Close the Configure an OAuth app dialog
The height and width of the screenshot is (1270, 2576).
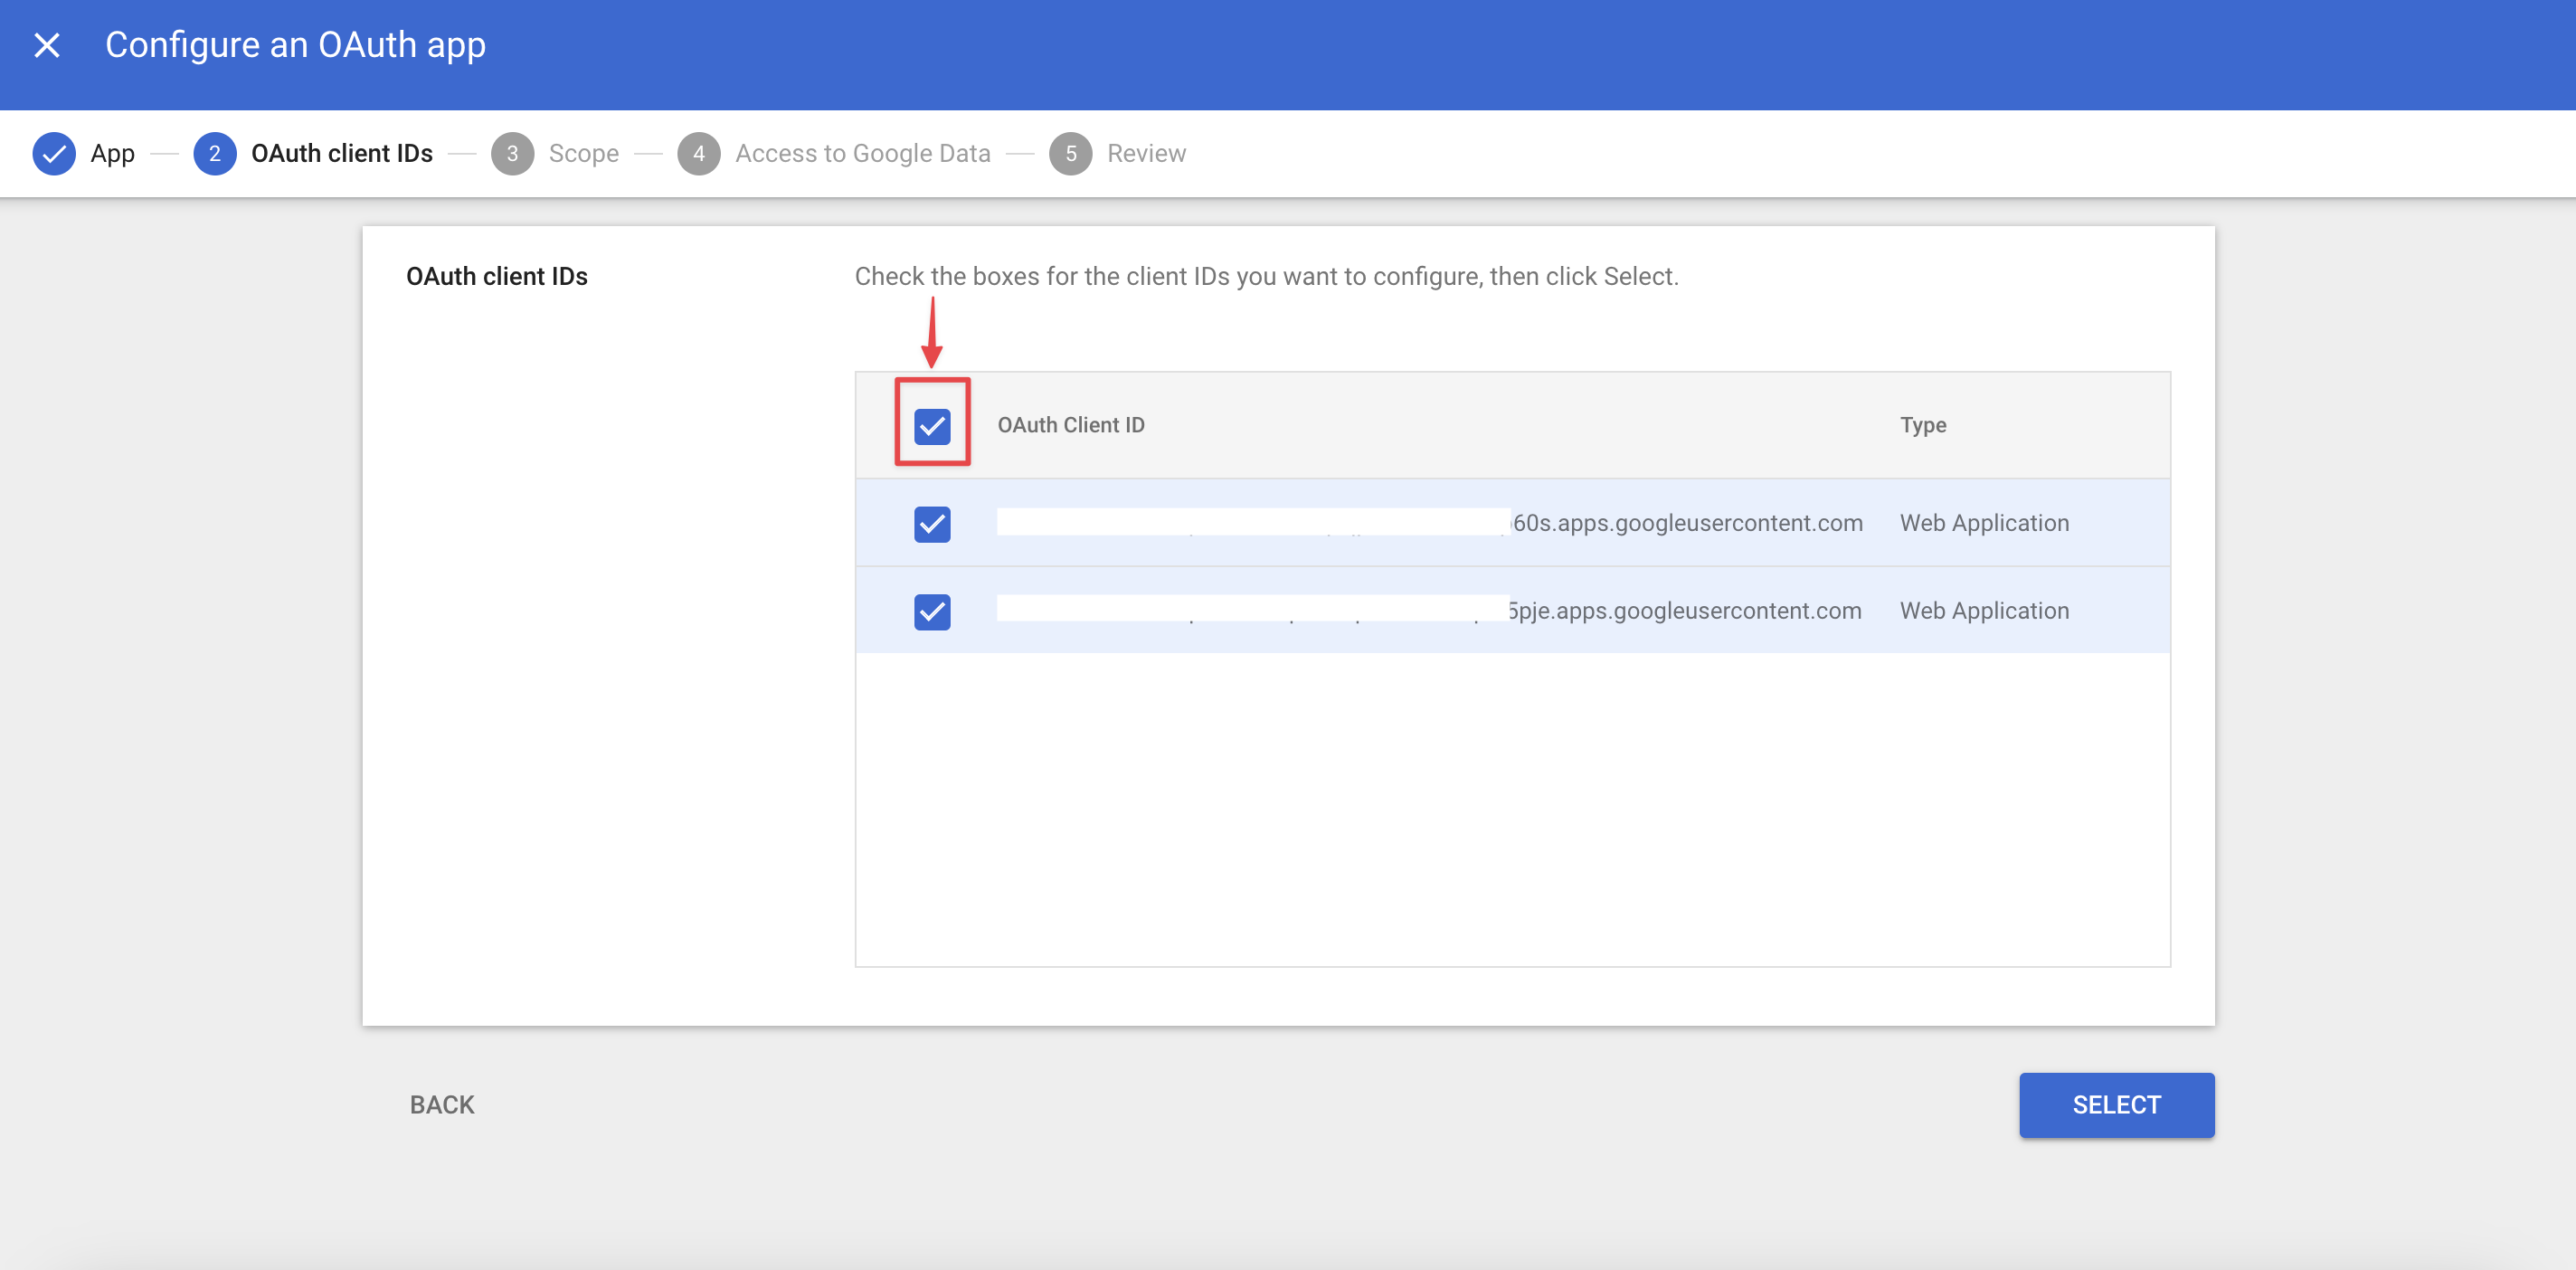47,45
